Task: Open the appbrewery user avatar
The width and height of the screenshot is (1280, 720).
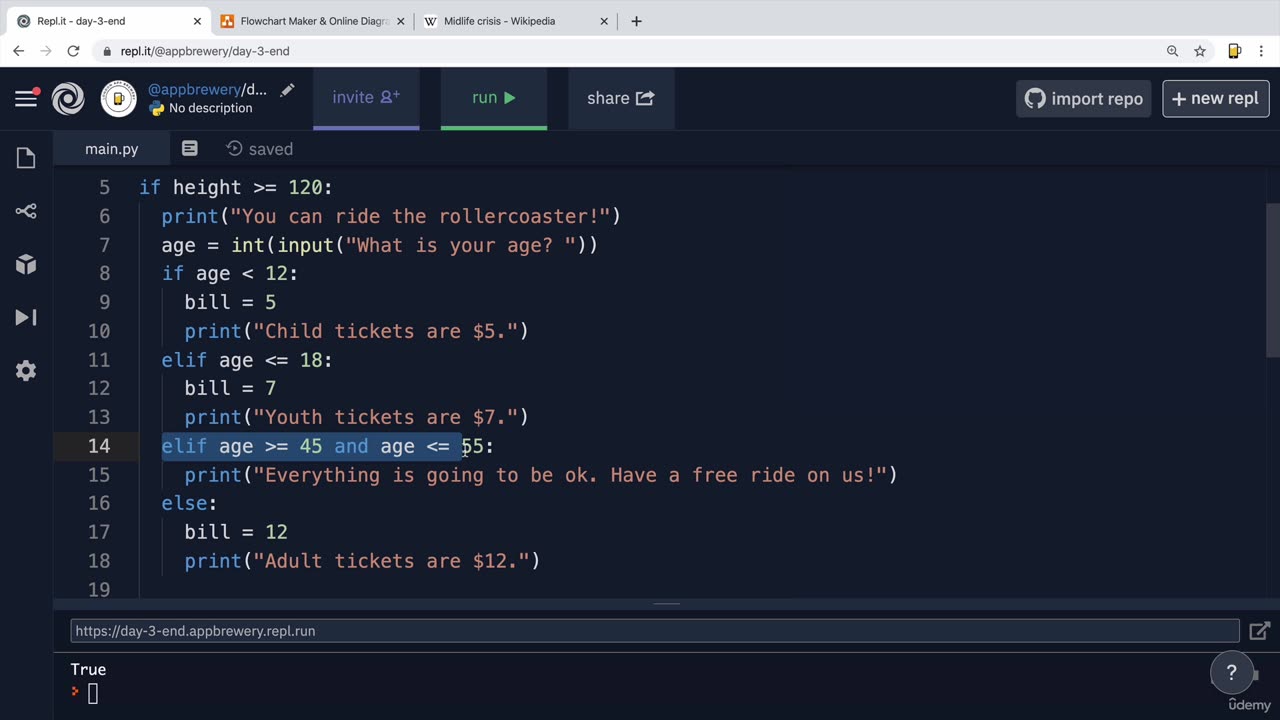Action: [x=119, y=98]
